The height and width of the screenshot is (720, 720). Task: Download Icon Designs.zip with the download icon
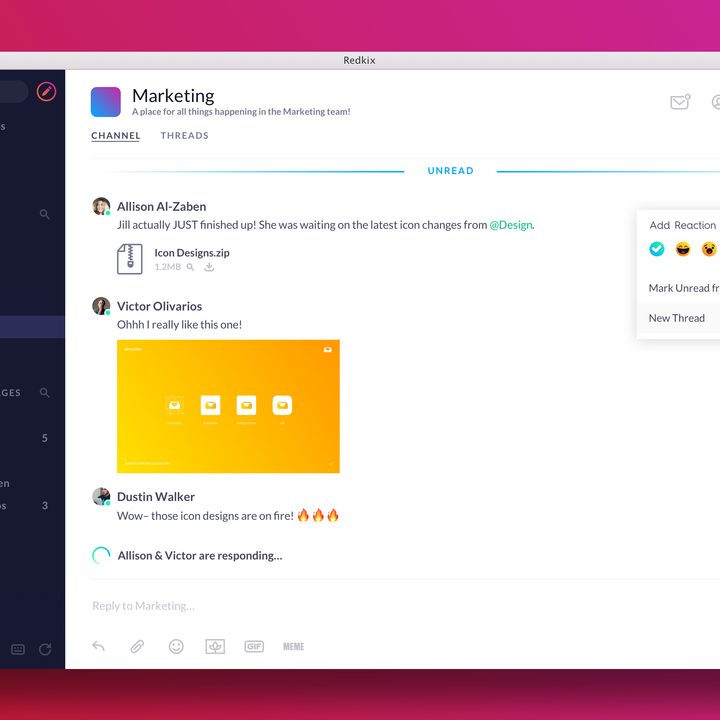tap(209, 267)
